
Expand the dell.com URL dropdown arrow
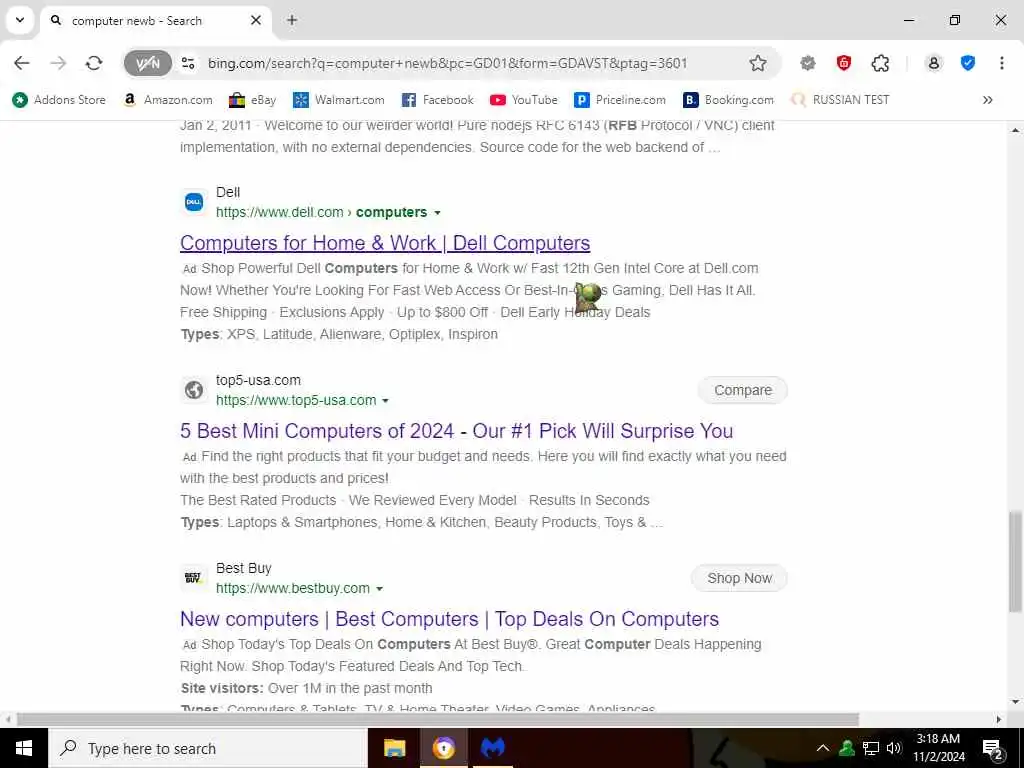[438, 213]
